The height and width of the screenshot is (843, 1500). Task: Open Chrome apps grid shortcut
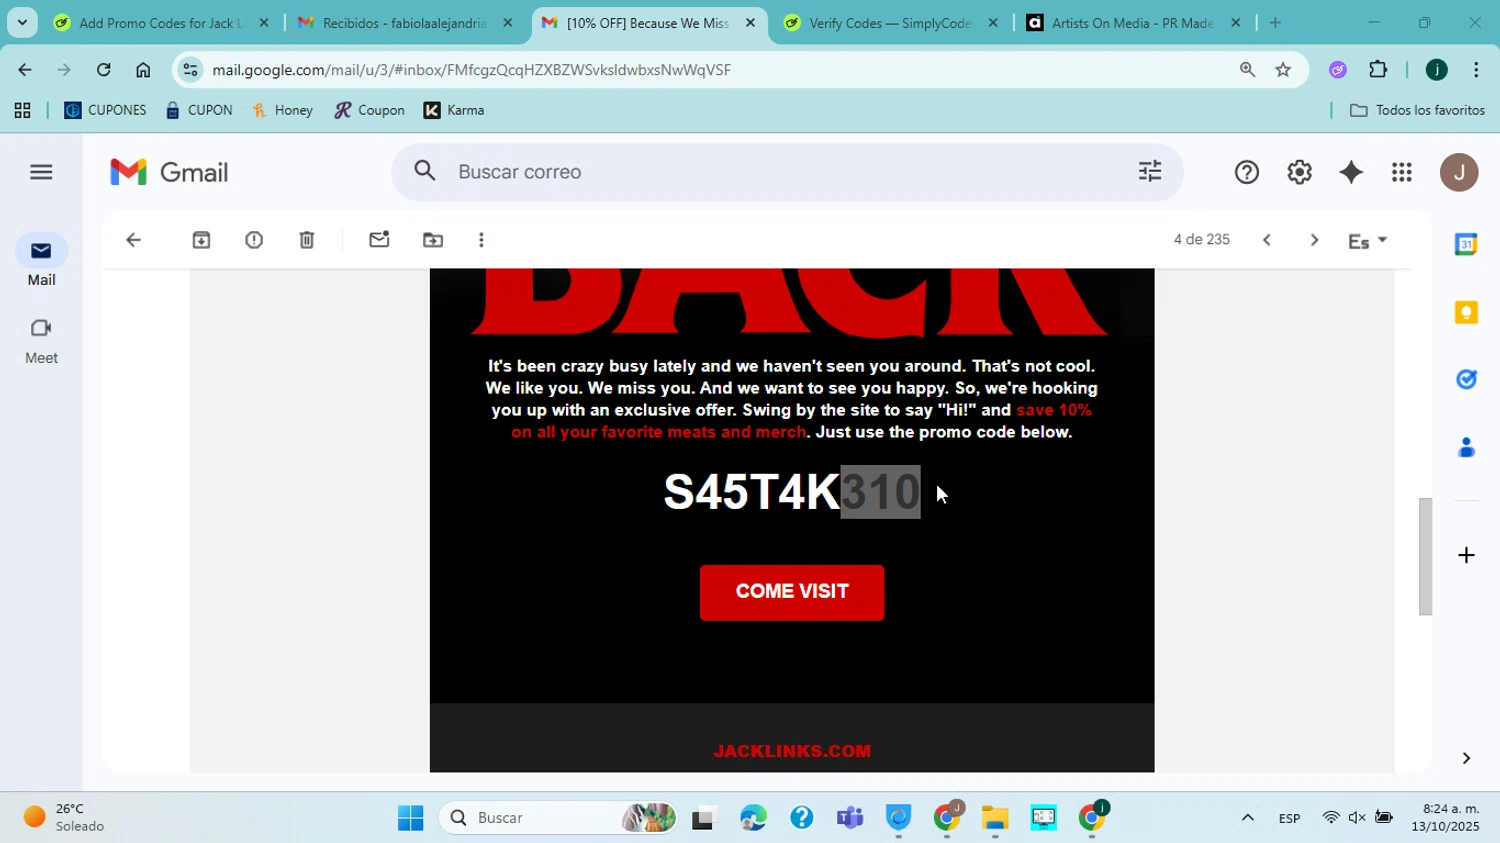coord(22,110)
